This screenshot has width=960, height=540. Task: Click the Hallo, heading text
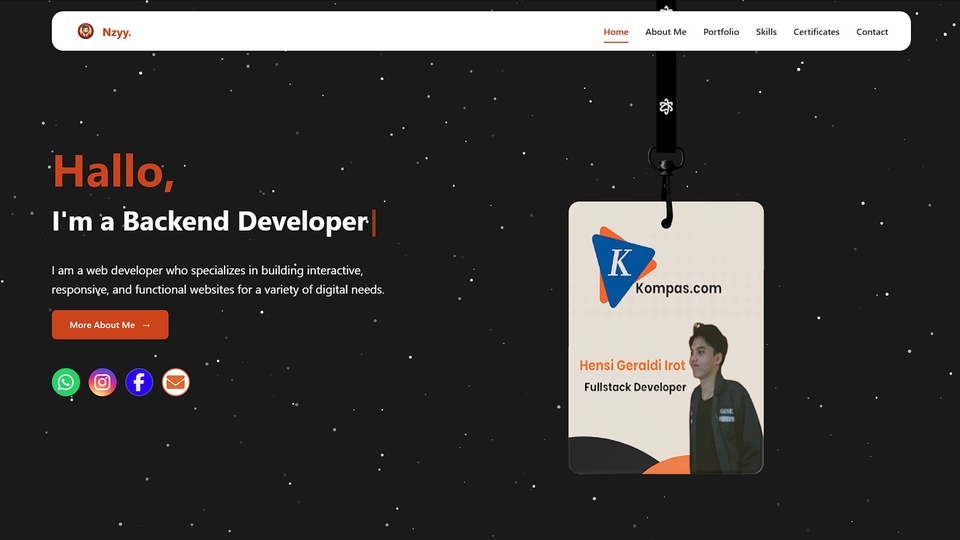(x=113, y=171)
